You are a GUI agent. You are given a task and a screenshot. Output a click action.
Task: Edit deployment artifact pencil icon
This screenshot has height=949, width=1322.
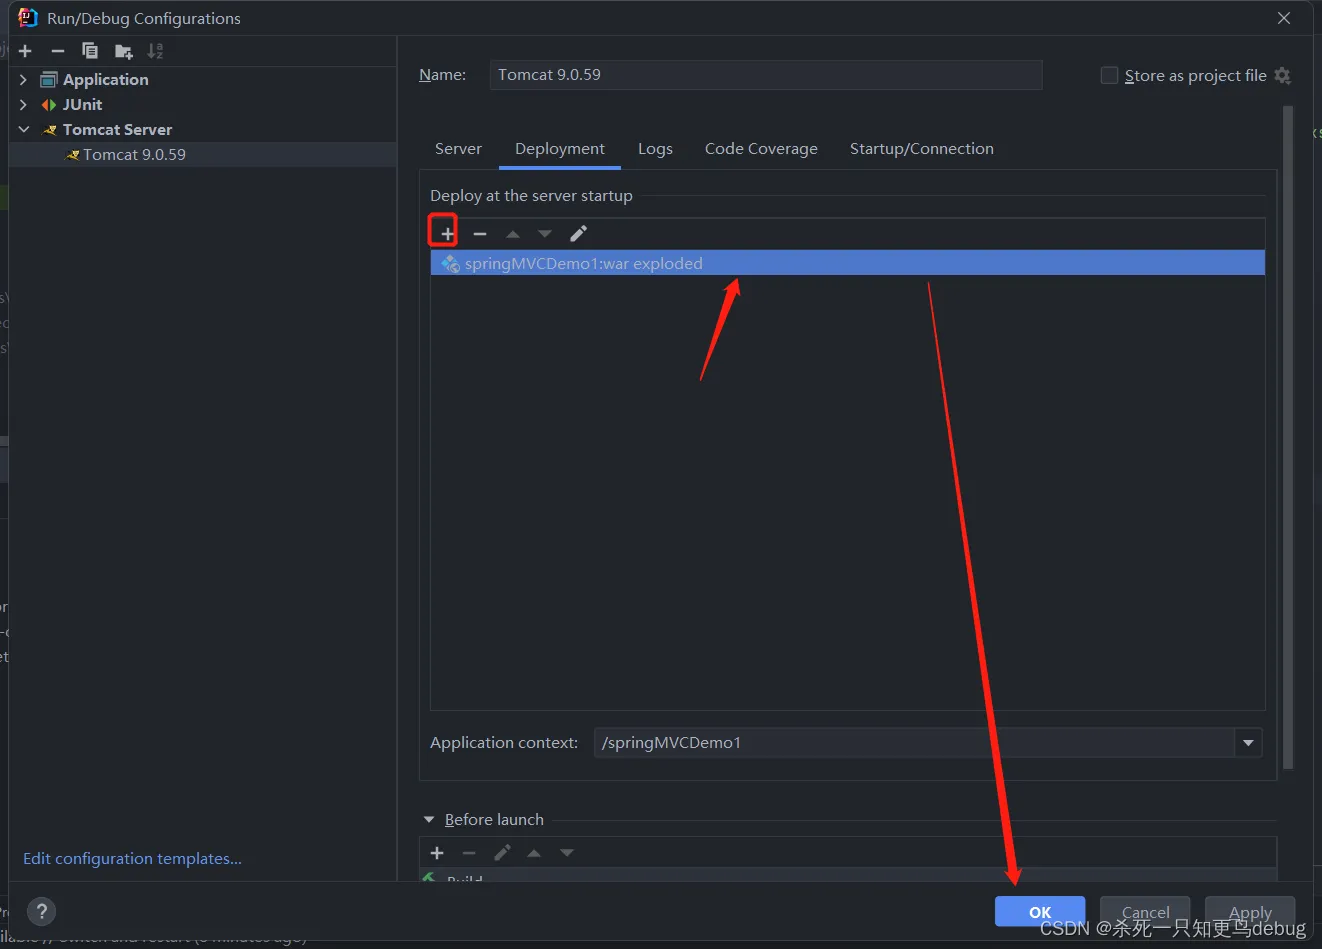[x=578, y=234]
